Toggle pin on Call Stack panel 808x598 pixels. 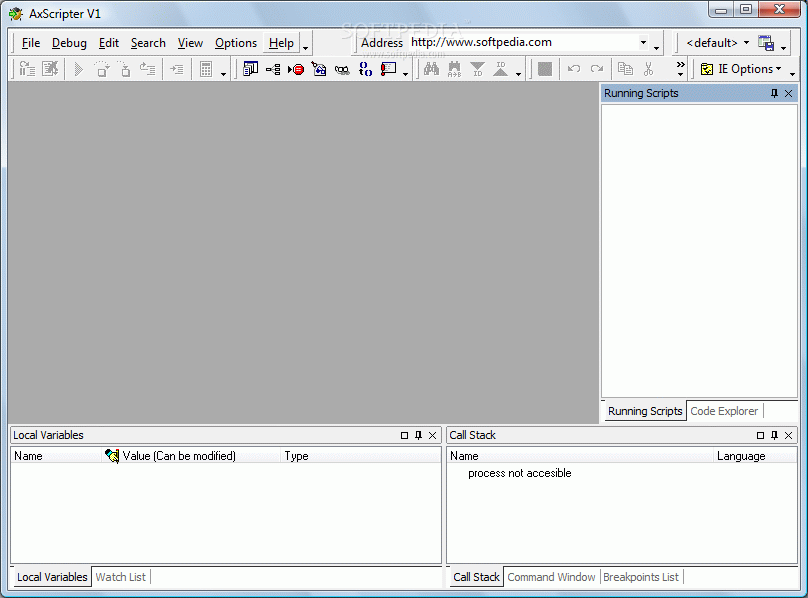pyautogui.click(x=774, y=436)
